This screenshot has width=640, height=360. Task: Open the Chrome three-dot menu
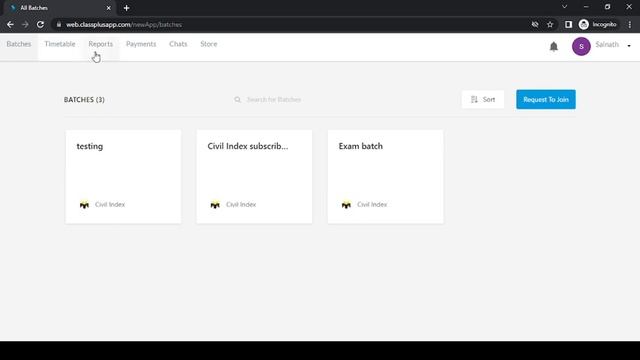[630, 24]
